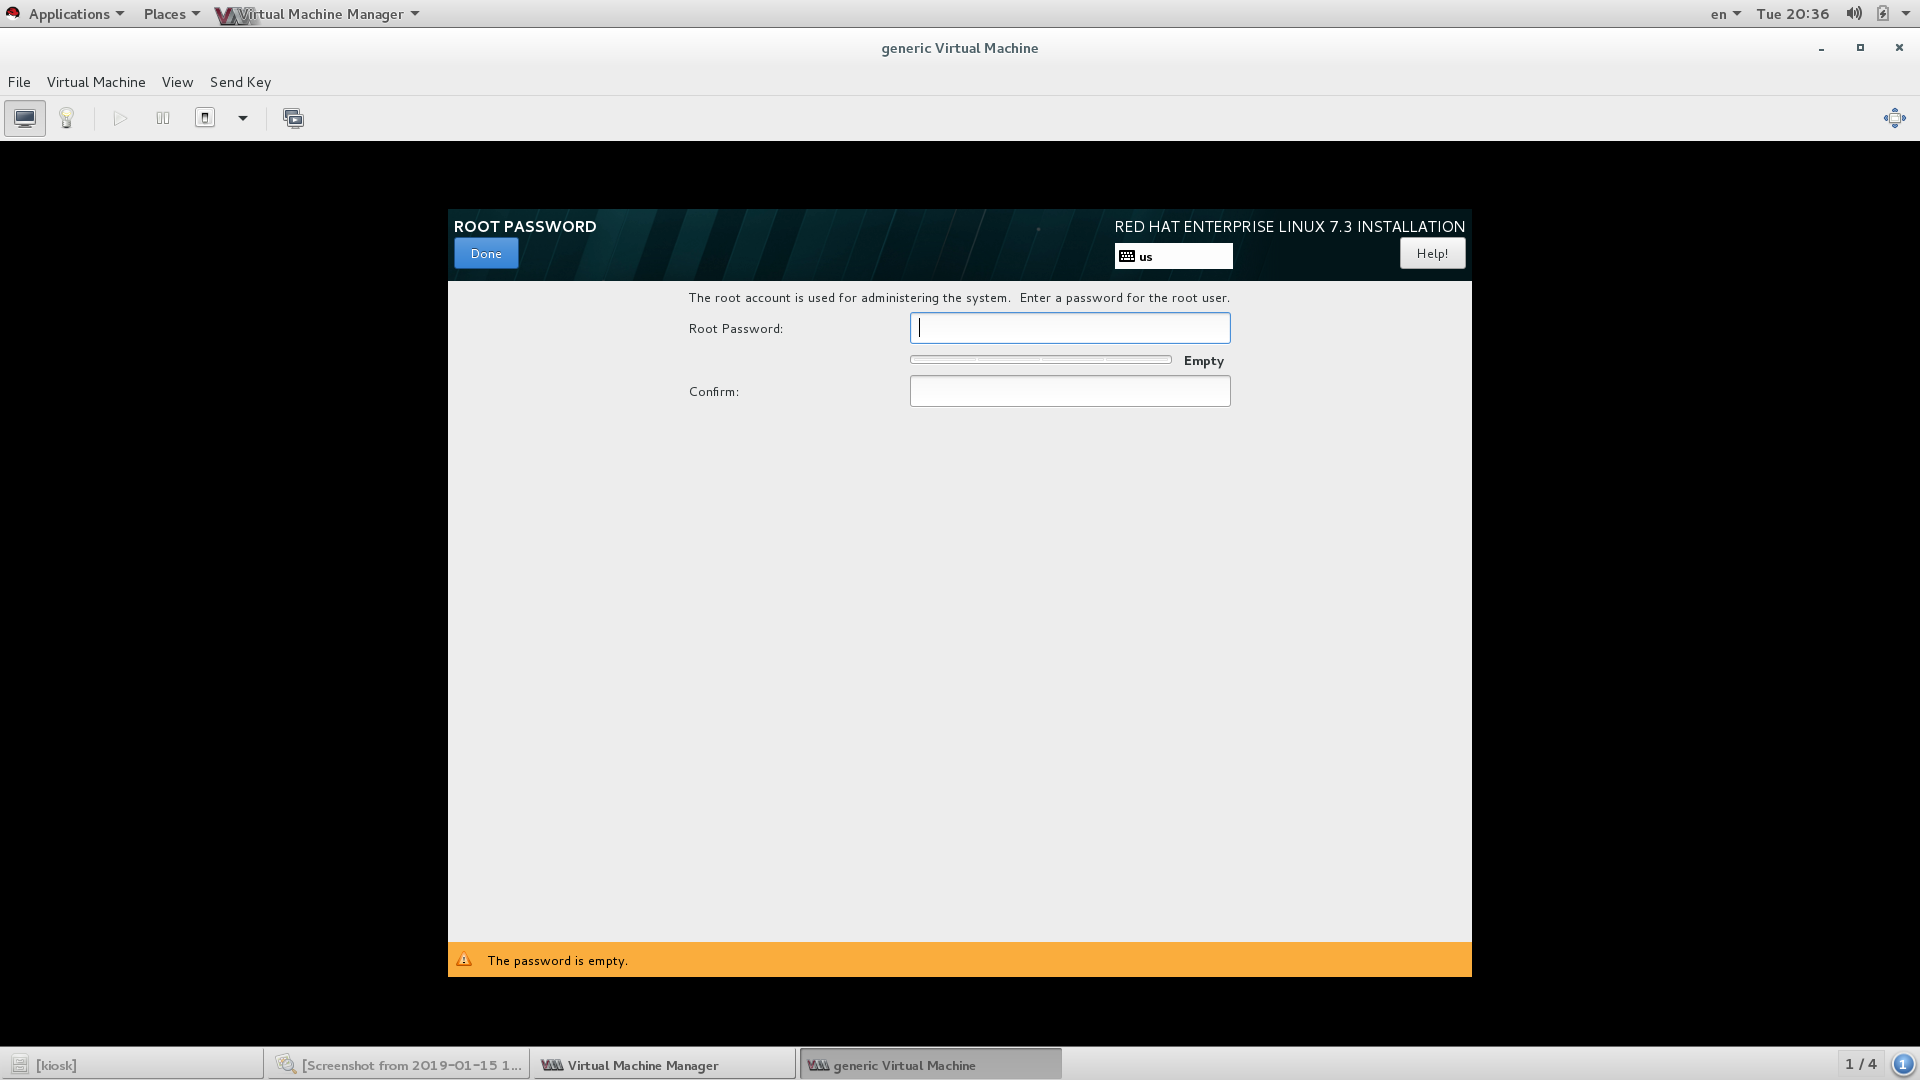Open the Virtual Machine menu
Viewport: 1920px width, 1080px height.
pos(96,82)
